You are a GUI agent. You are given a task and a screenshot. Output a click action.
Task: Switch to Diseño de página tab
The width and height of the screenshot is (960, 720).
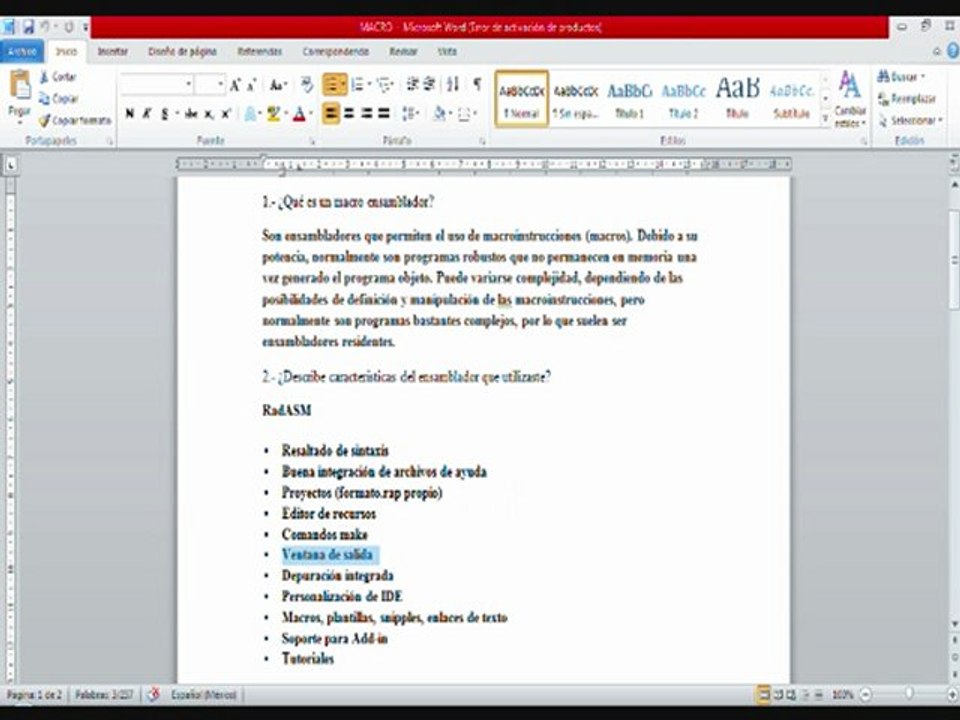[182, 51]
